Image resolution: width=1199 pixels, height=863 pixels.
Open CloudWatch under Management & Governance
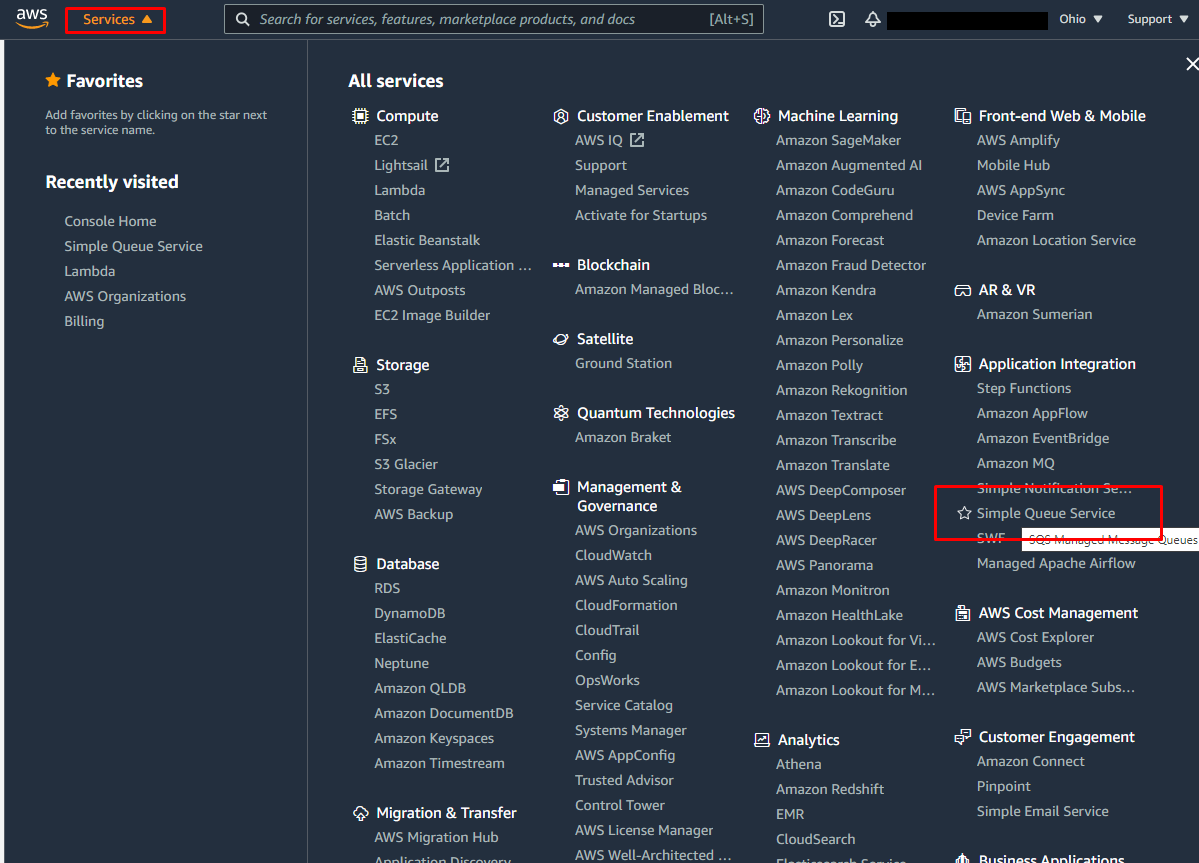(613, 555)
